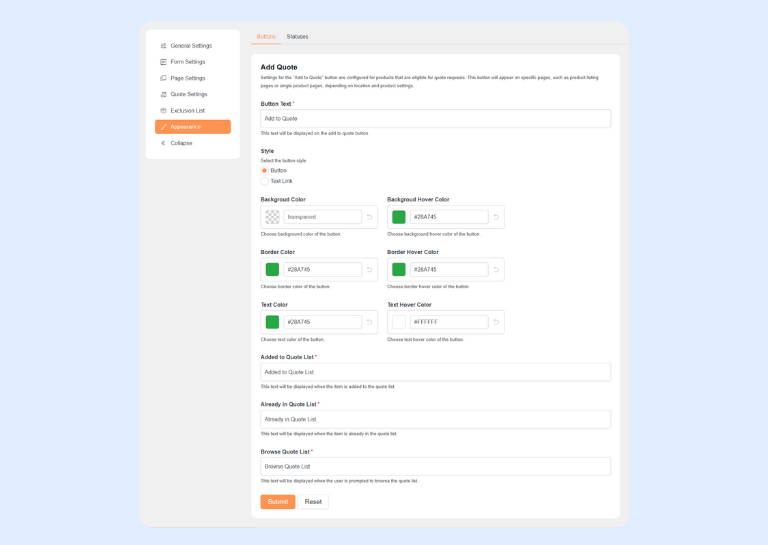The height and width of the screenshot is (545, 768).
Task: Click the Exclusion List sidebar icon
Action: (164, 111)
